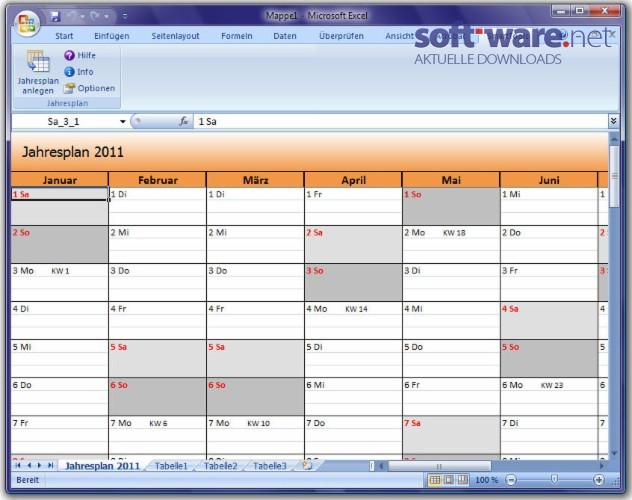Select the 5 Sa cell in Februar
This screenshot has width=632, height=500.
click(x=158, y=347)
